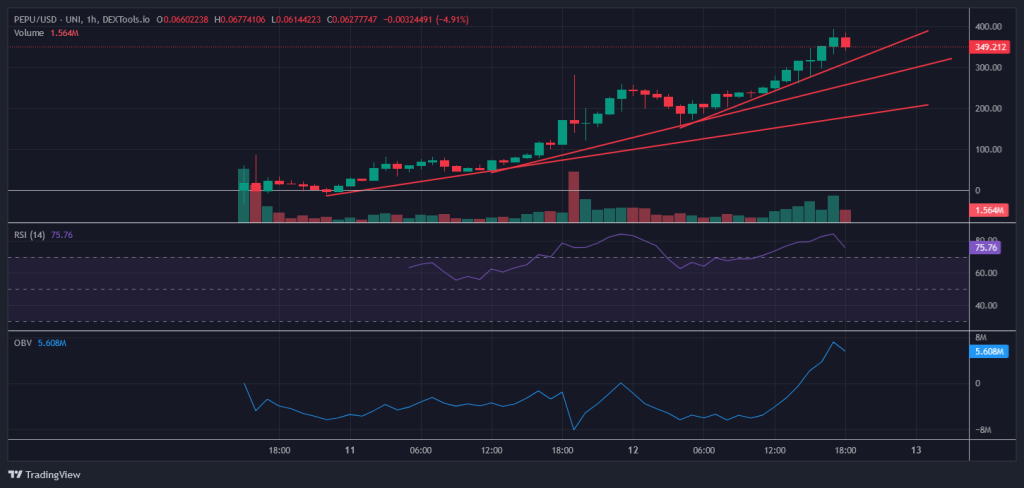1024x488 pixels.
Task: Click the 5.608M OBV value tag
Action: click(989, 351)
